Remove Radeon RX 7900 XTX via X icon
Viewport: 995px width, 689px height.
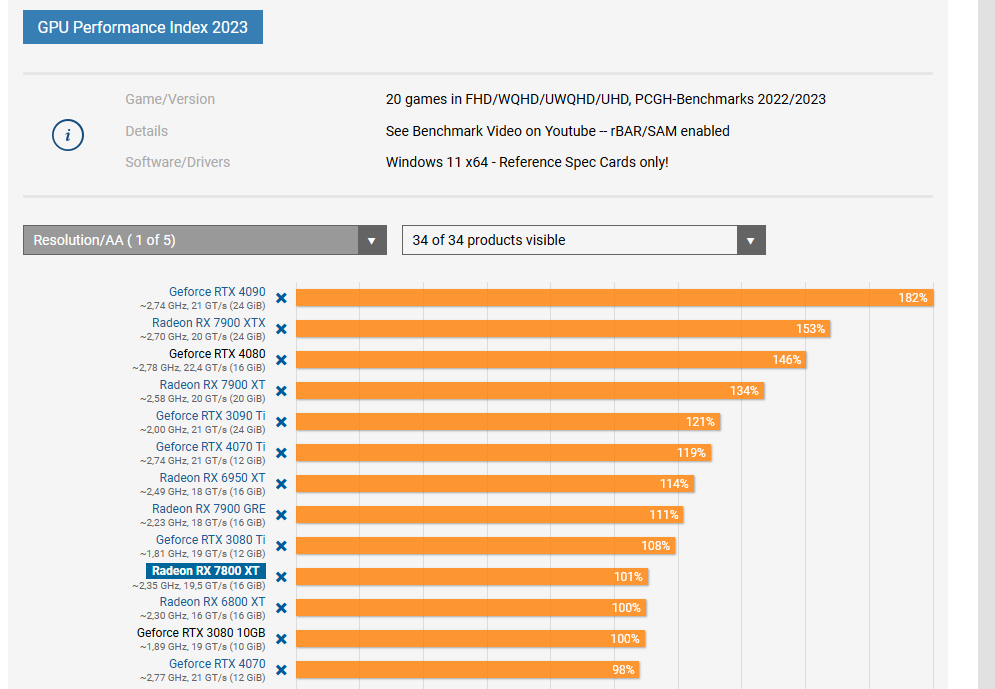point(281,329)
